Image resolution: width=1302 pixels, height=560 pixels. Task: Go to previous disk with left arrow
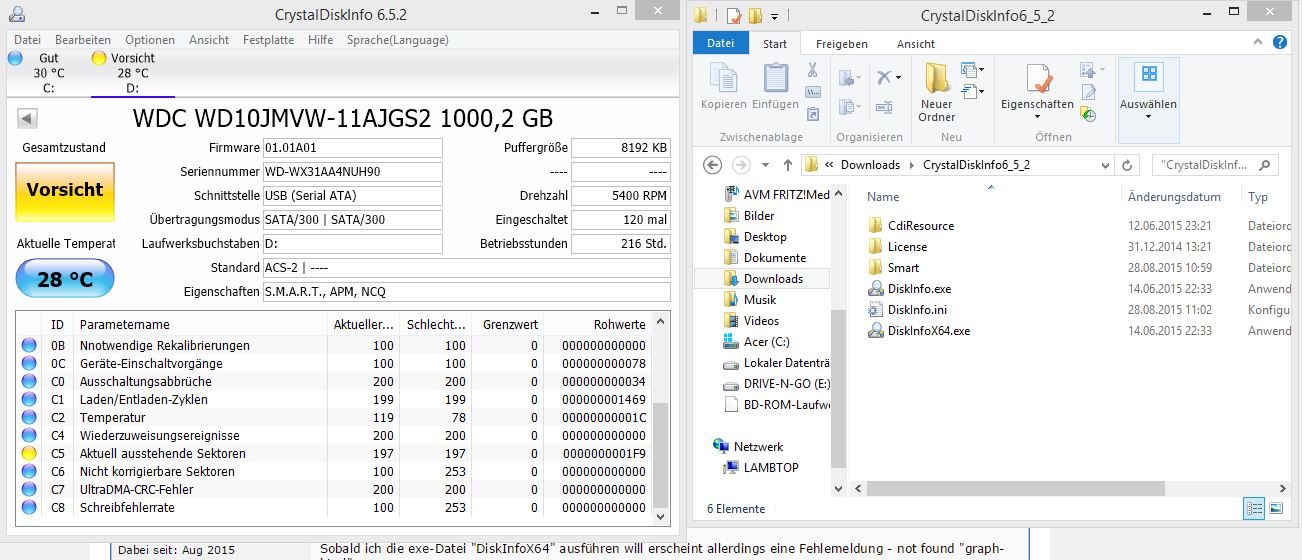click(x=27, y=119)
